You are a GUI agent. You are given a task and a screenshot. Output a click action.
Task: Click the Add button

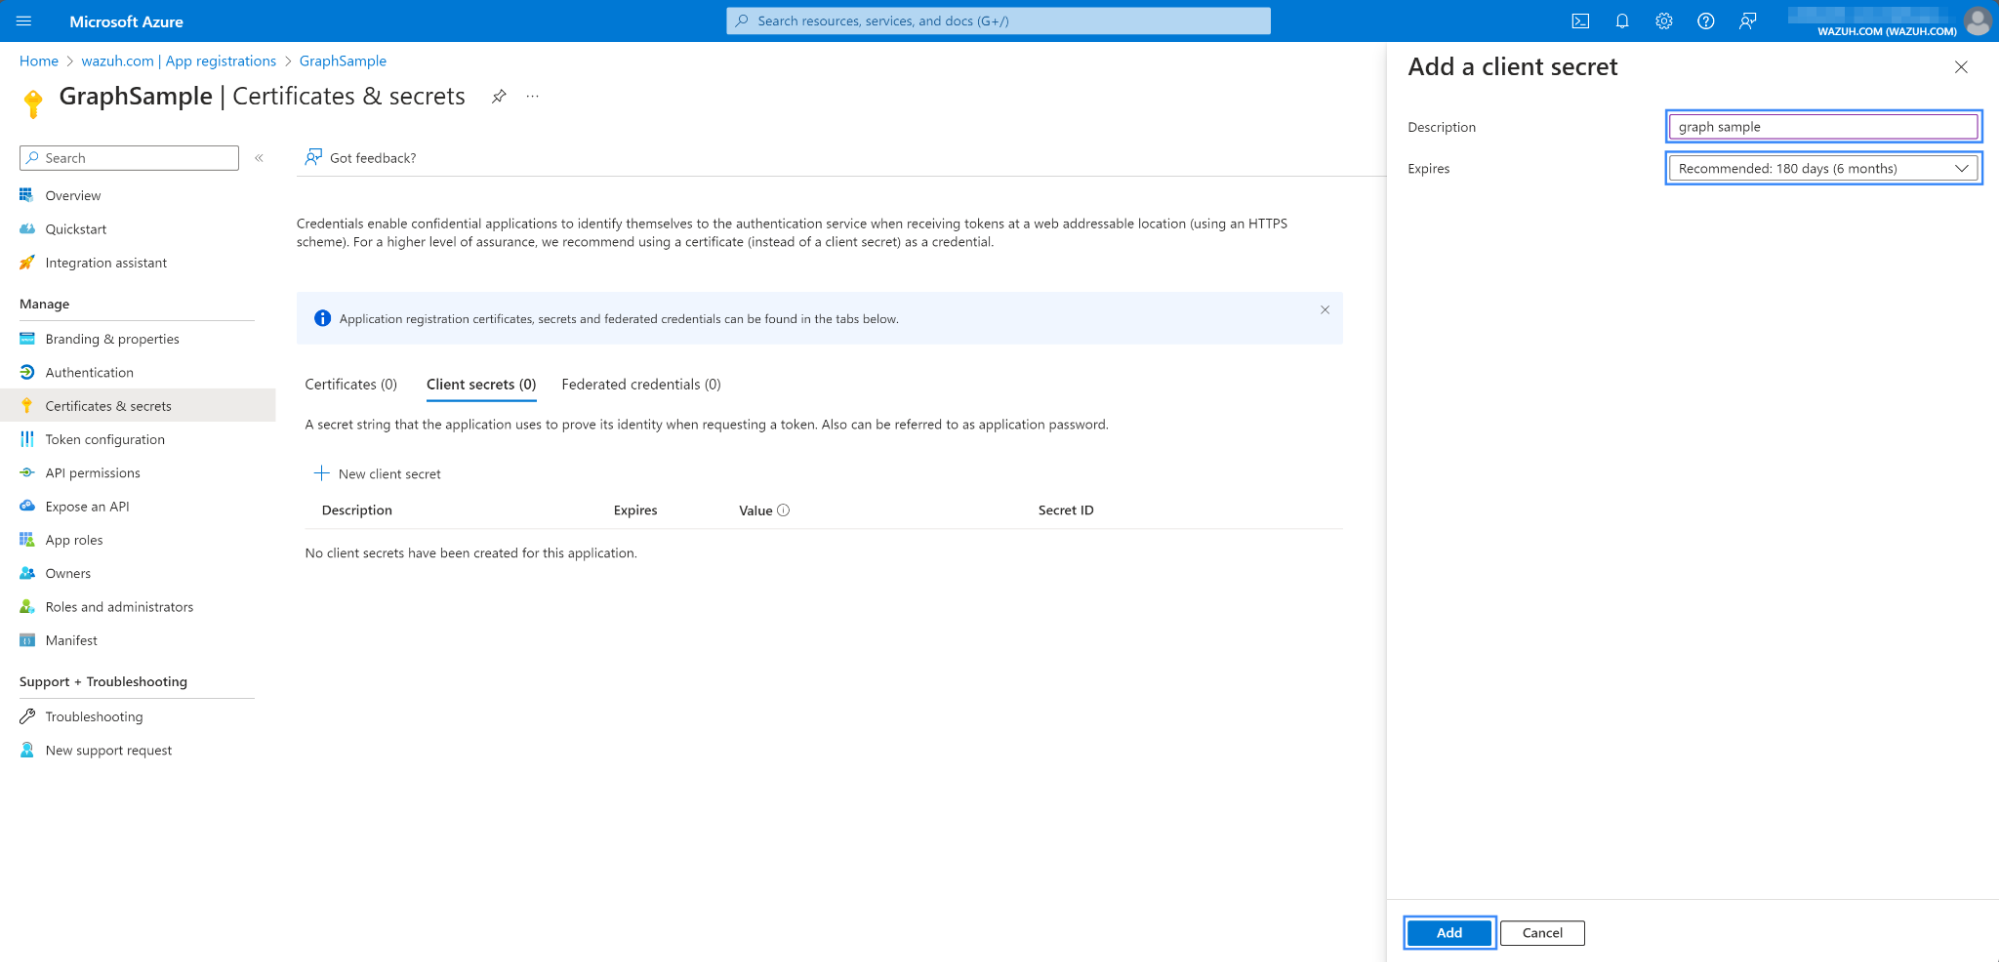click(x=1449, y=933)
